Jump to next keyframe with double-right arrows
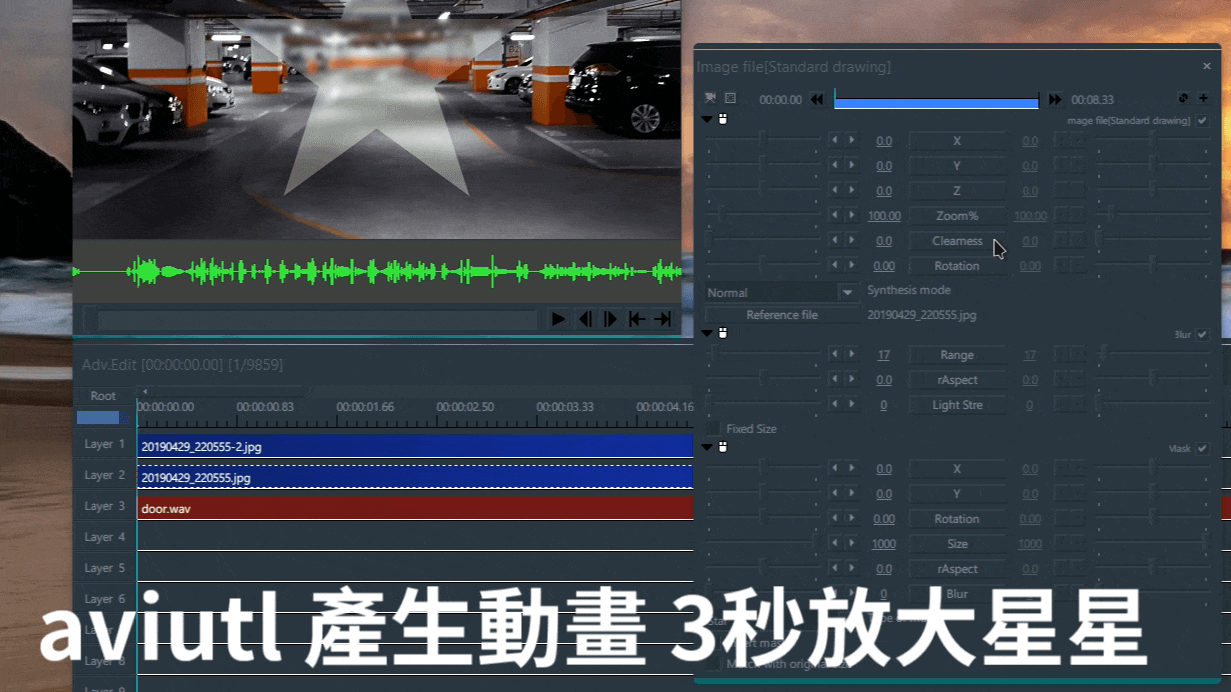 point(1054,100)
